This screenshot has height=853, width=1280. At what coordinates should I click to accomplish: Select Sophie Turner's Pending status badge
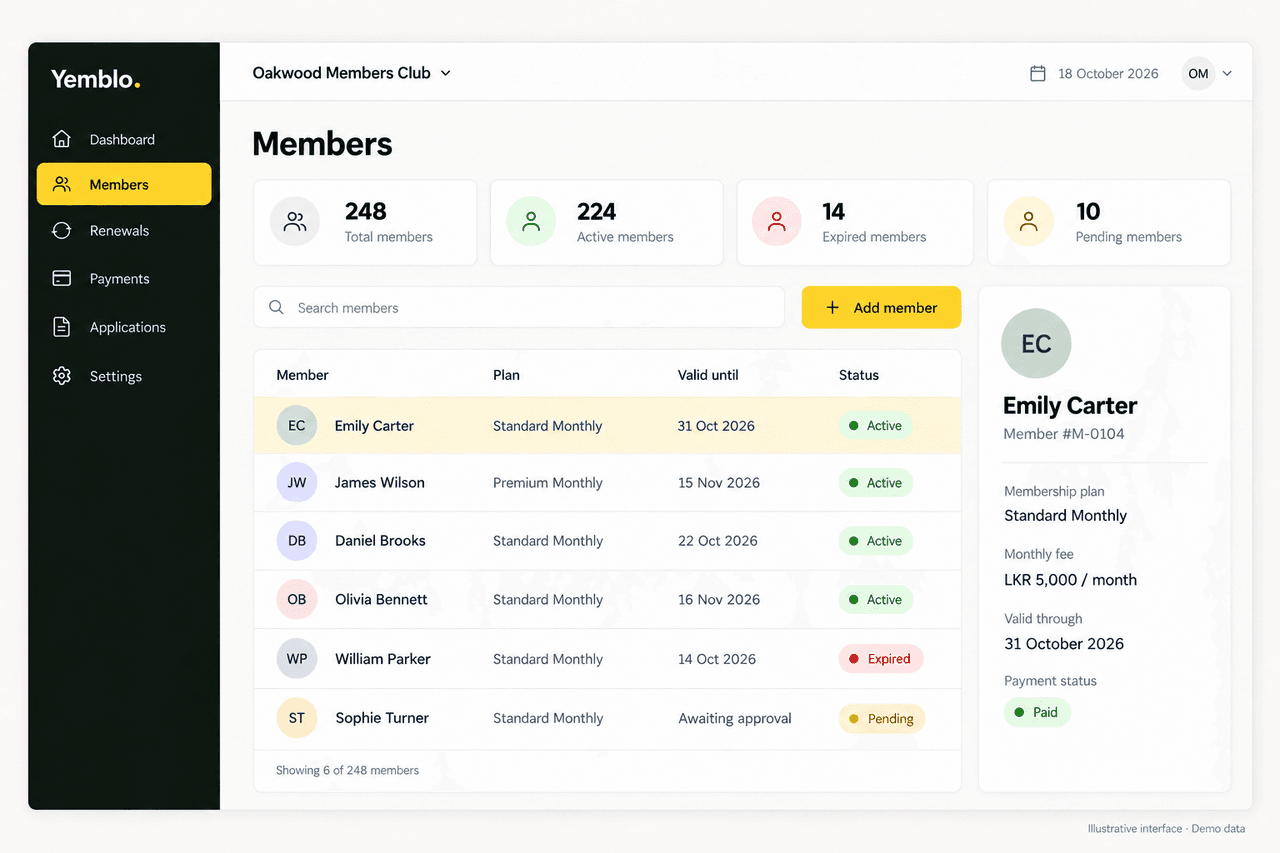(x=881, y=719)
